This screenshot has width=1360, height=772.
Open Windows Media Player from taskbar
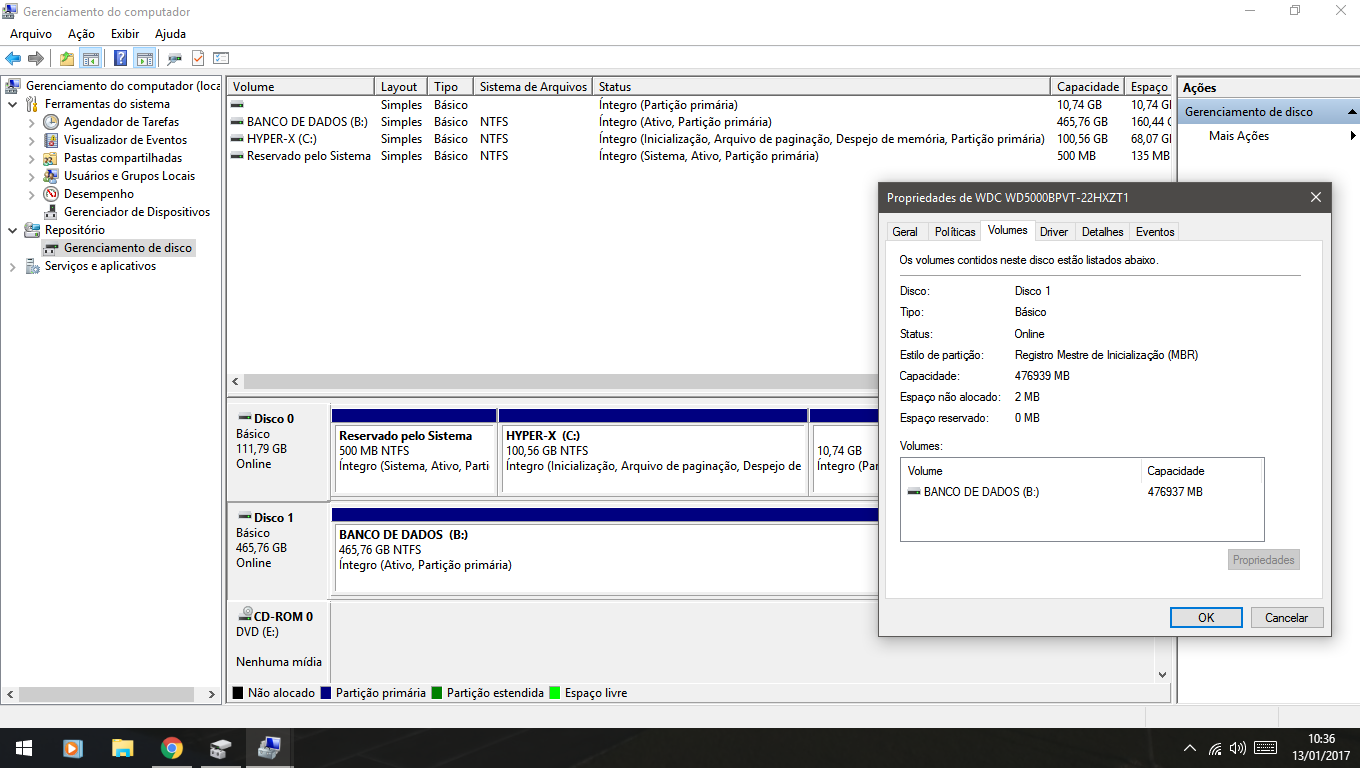pyautogui.click(x=72, y=748)
